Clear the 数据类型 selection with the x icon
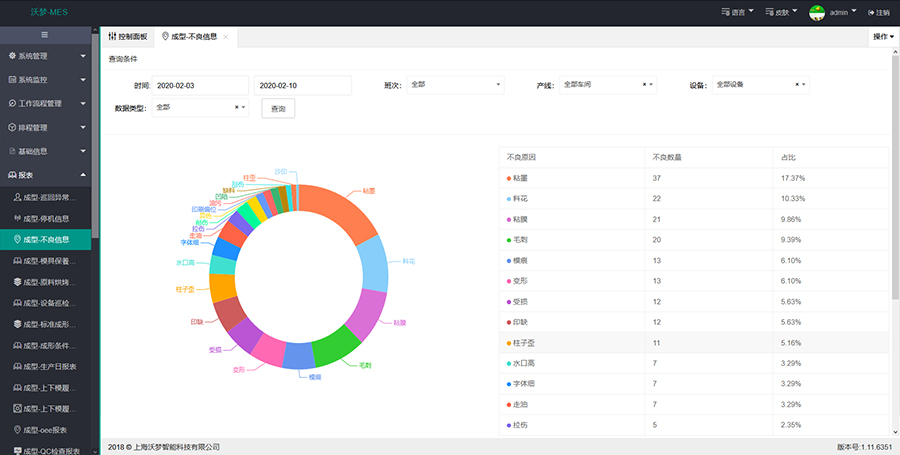Viewport: 900px width, 455px height. click(237, 107)
